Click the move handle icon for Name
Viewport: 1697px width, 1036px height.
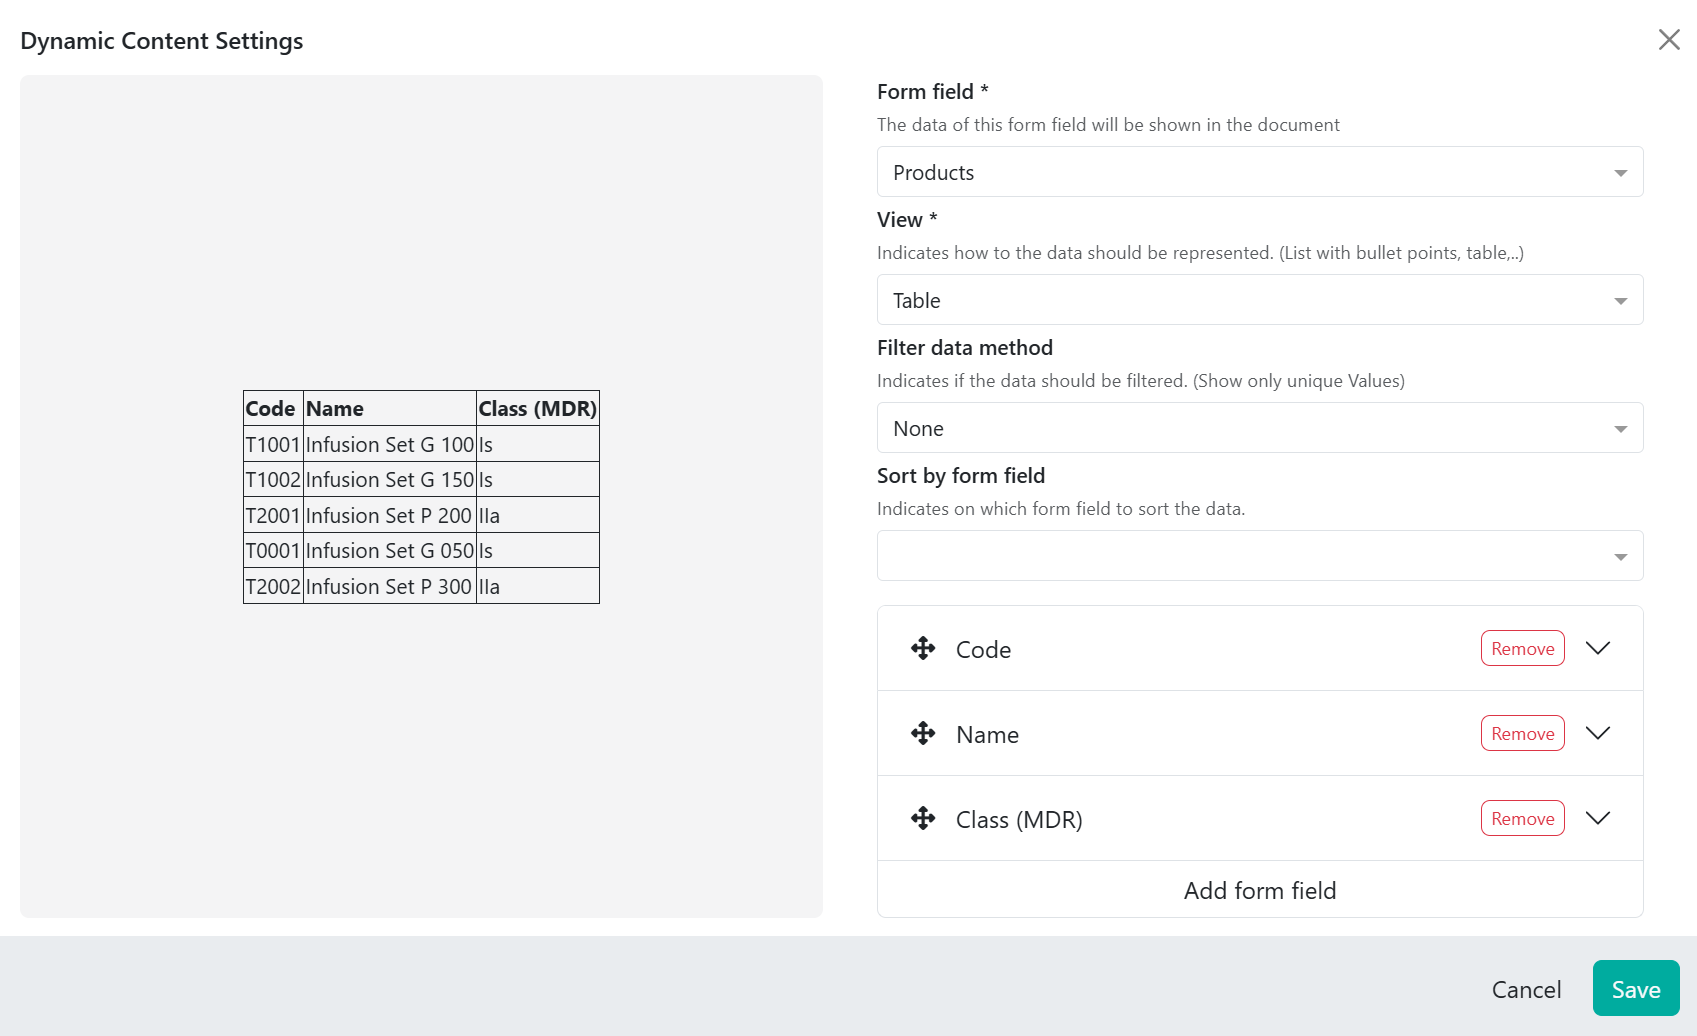[x=923, y=733]
